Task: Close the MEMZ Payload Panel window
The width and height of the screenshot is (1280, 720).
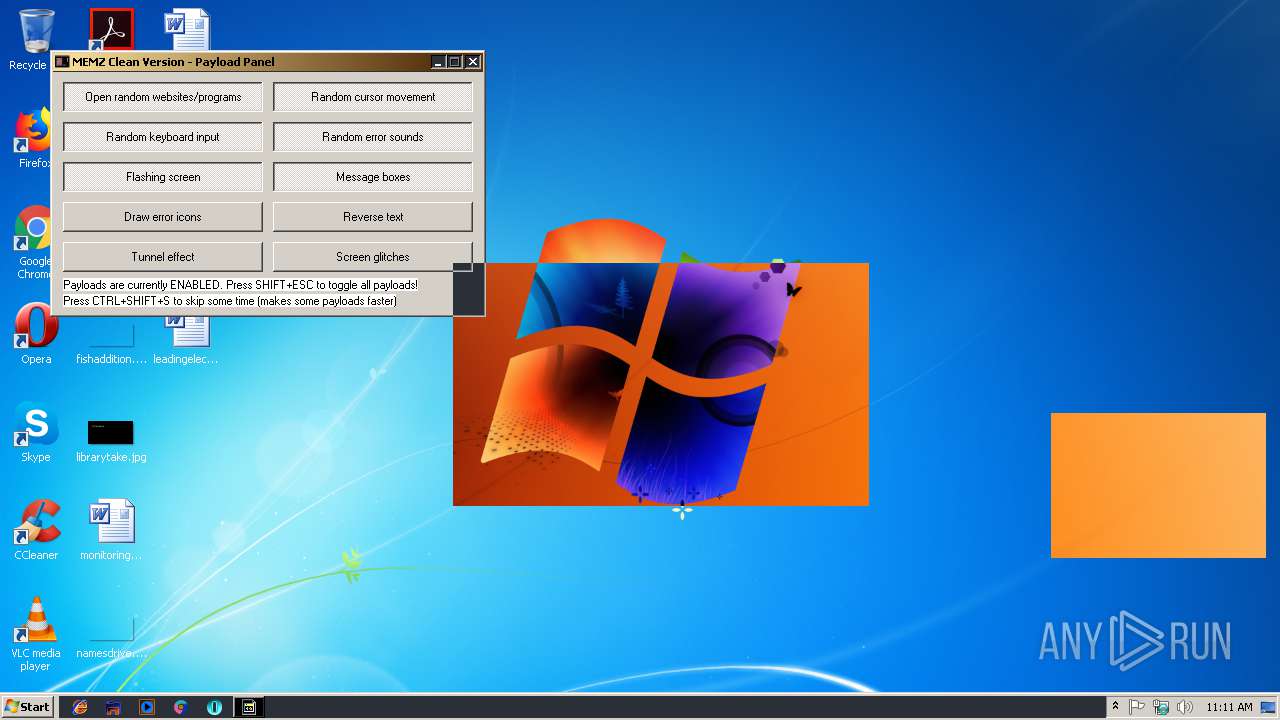Action: coord(473,62)
